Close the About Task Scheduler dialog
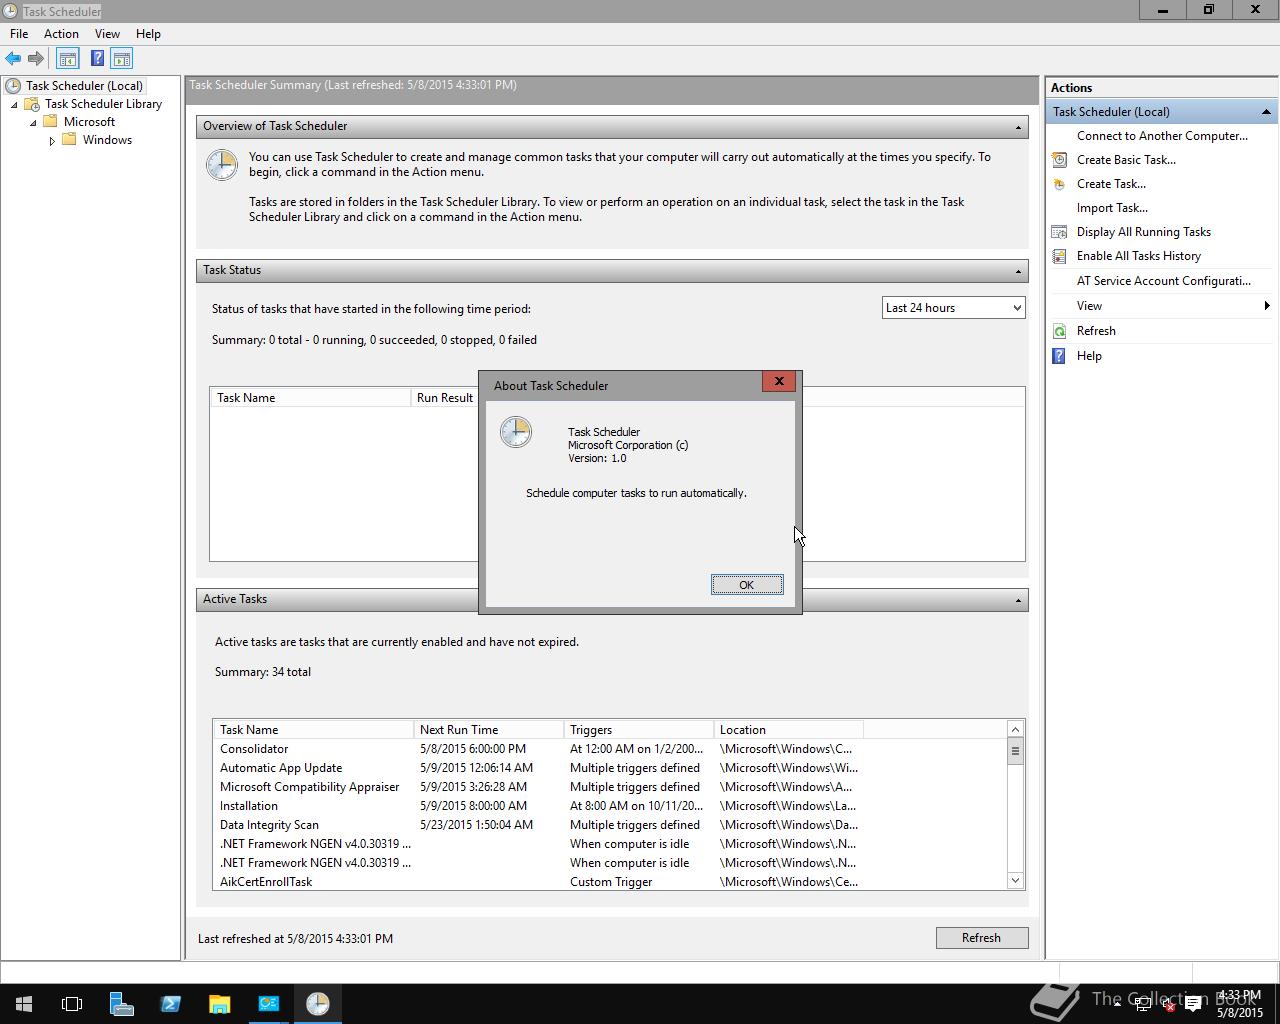This screenshot has height=1024, width=1280. [x=779, y=381]
